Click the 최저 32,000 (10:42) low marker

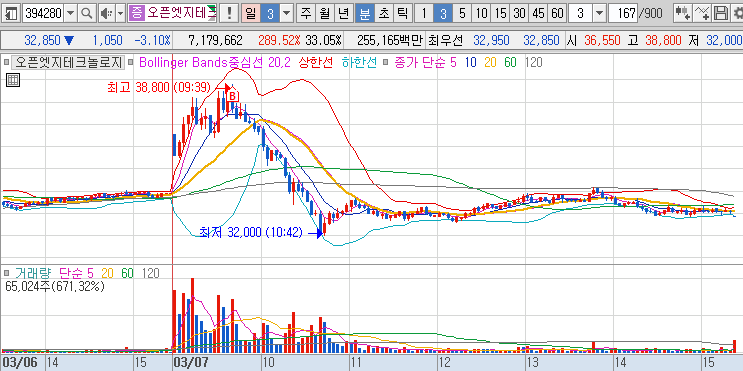(251, 233)
